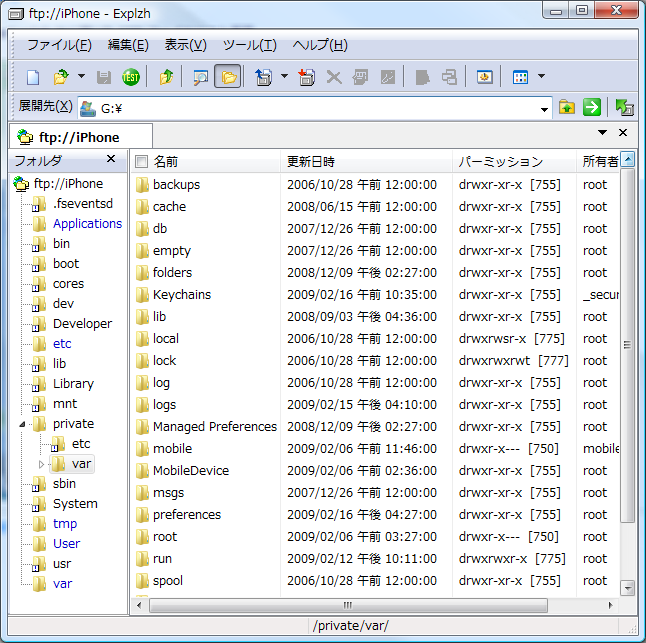Select Library in the folder tree
This screenshot has width=646, height=643.
(x=73, y=384)
